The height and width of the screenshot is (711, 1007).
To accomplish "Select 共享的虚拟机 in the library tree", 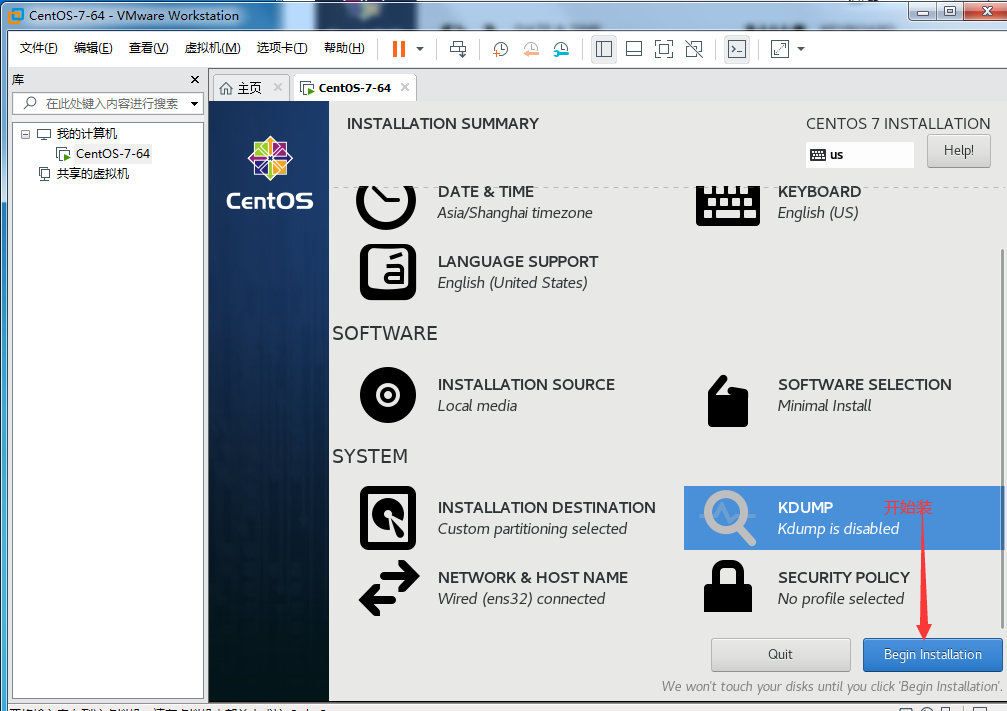I will (92, 173).
